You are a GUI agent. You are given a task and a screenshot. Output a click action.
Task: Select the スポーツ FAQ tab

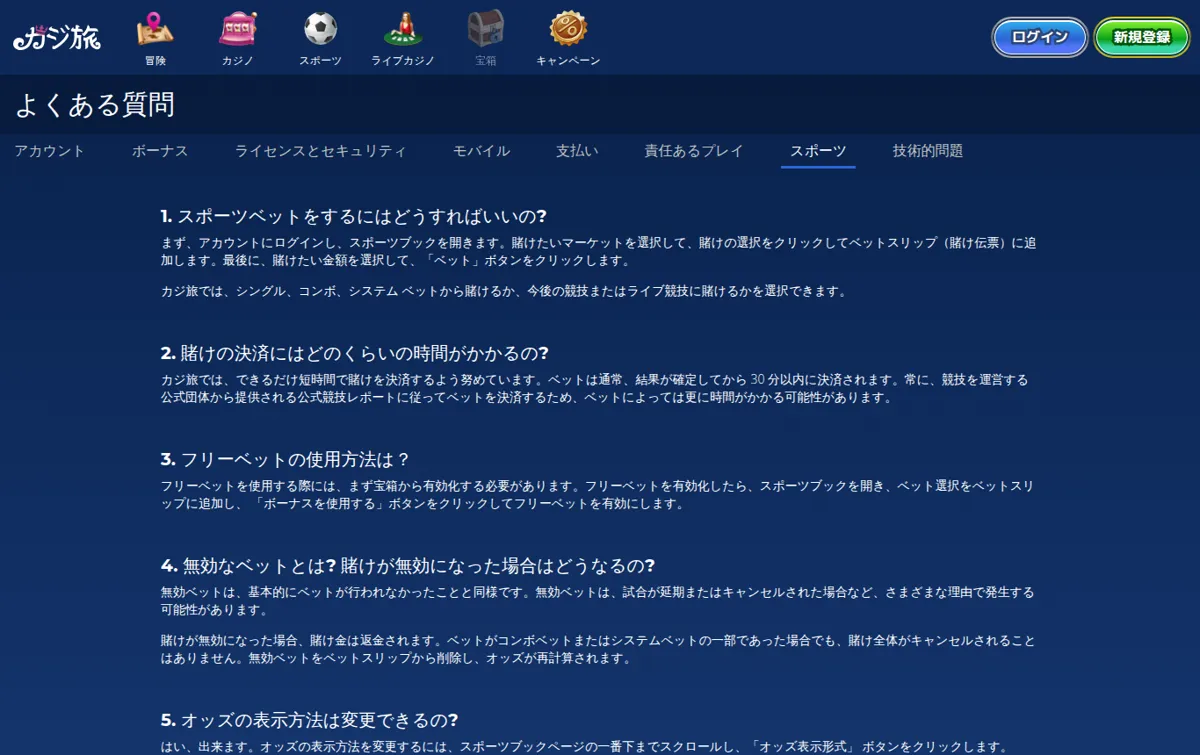coord(818,151)
